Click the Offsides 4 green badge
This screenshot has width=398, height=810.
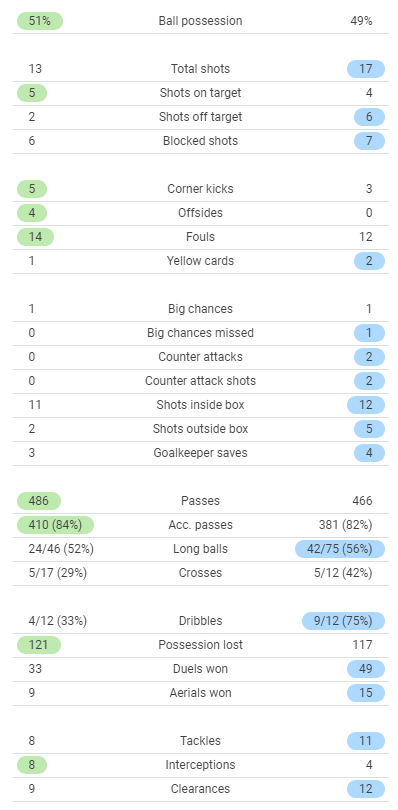tap(32, 213)
